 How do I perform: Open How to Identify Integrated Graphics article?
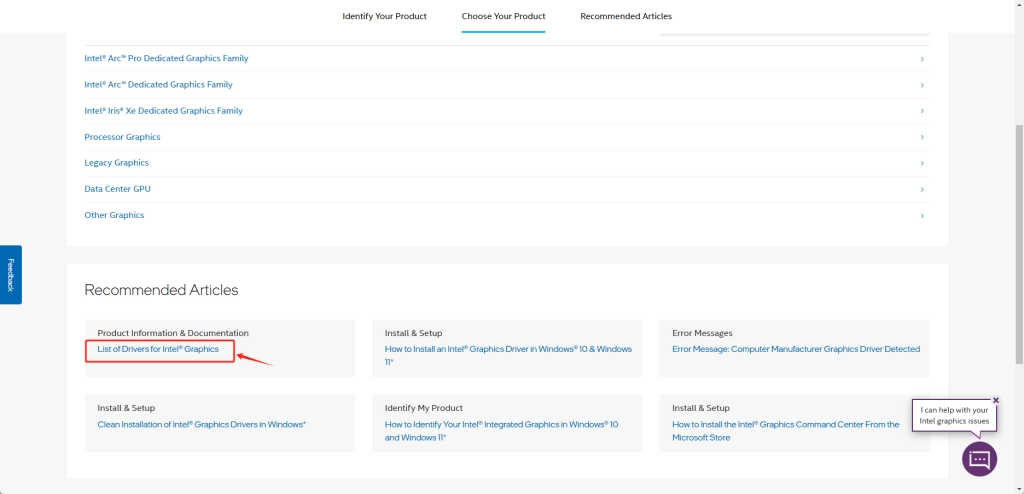[x=501, y=431]
